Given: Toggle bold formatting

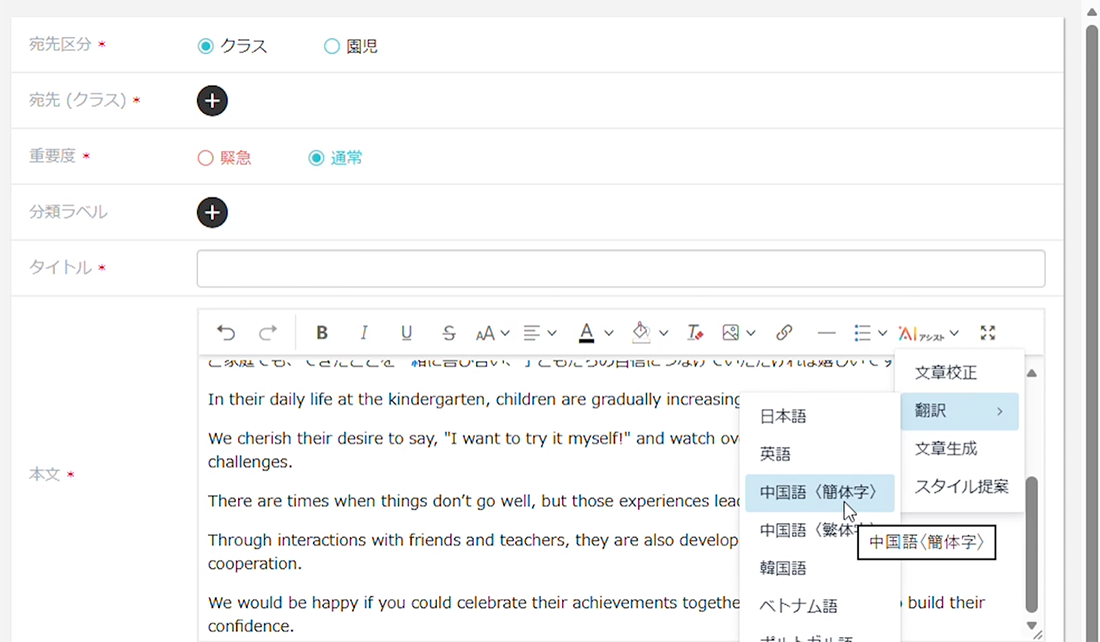Looking at the screenshot, I should coord(322,333).
